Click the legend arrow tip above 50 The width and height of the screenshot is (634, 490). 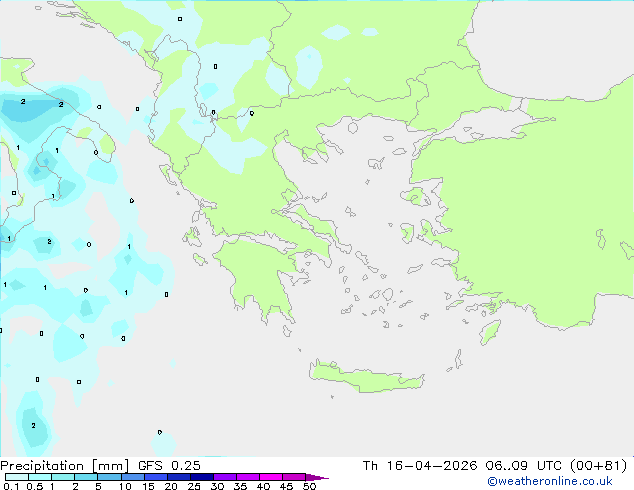[317, 477]
